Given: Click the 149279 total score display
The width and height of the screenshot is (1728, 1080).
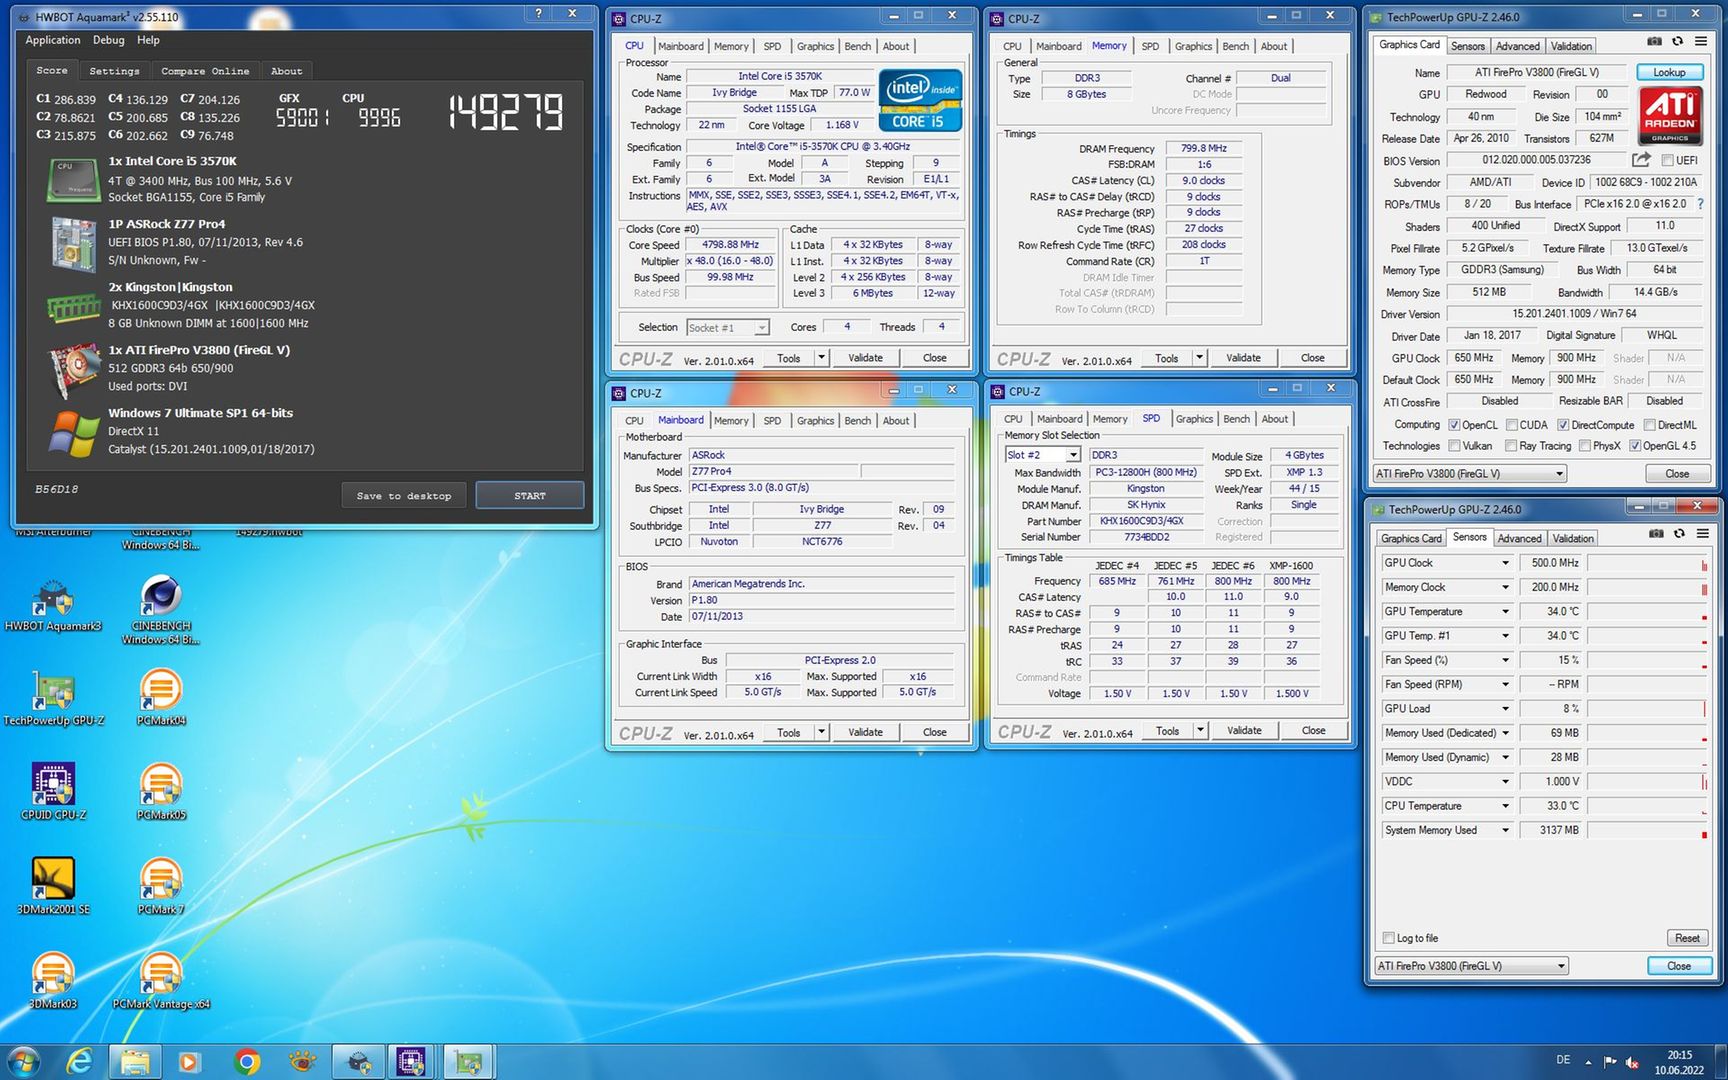Looking at the screenshot, I should click(x=506, y=113).
